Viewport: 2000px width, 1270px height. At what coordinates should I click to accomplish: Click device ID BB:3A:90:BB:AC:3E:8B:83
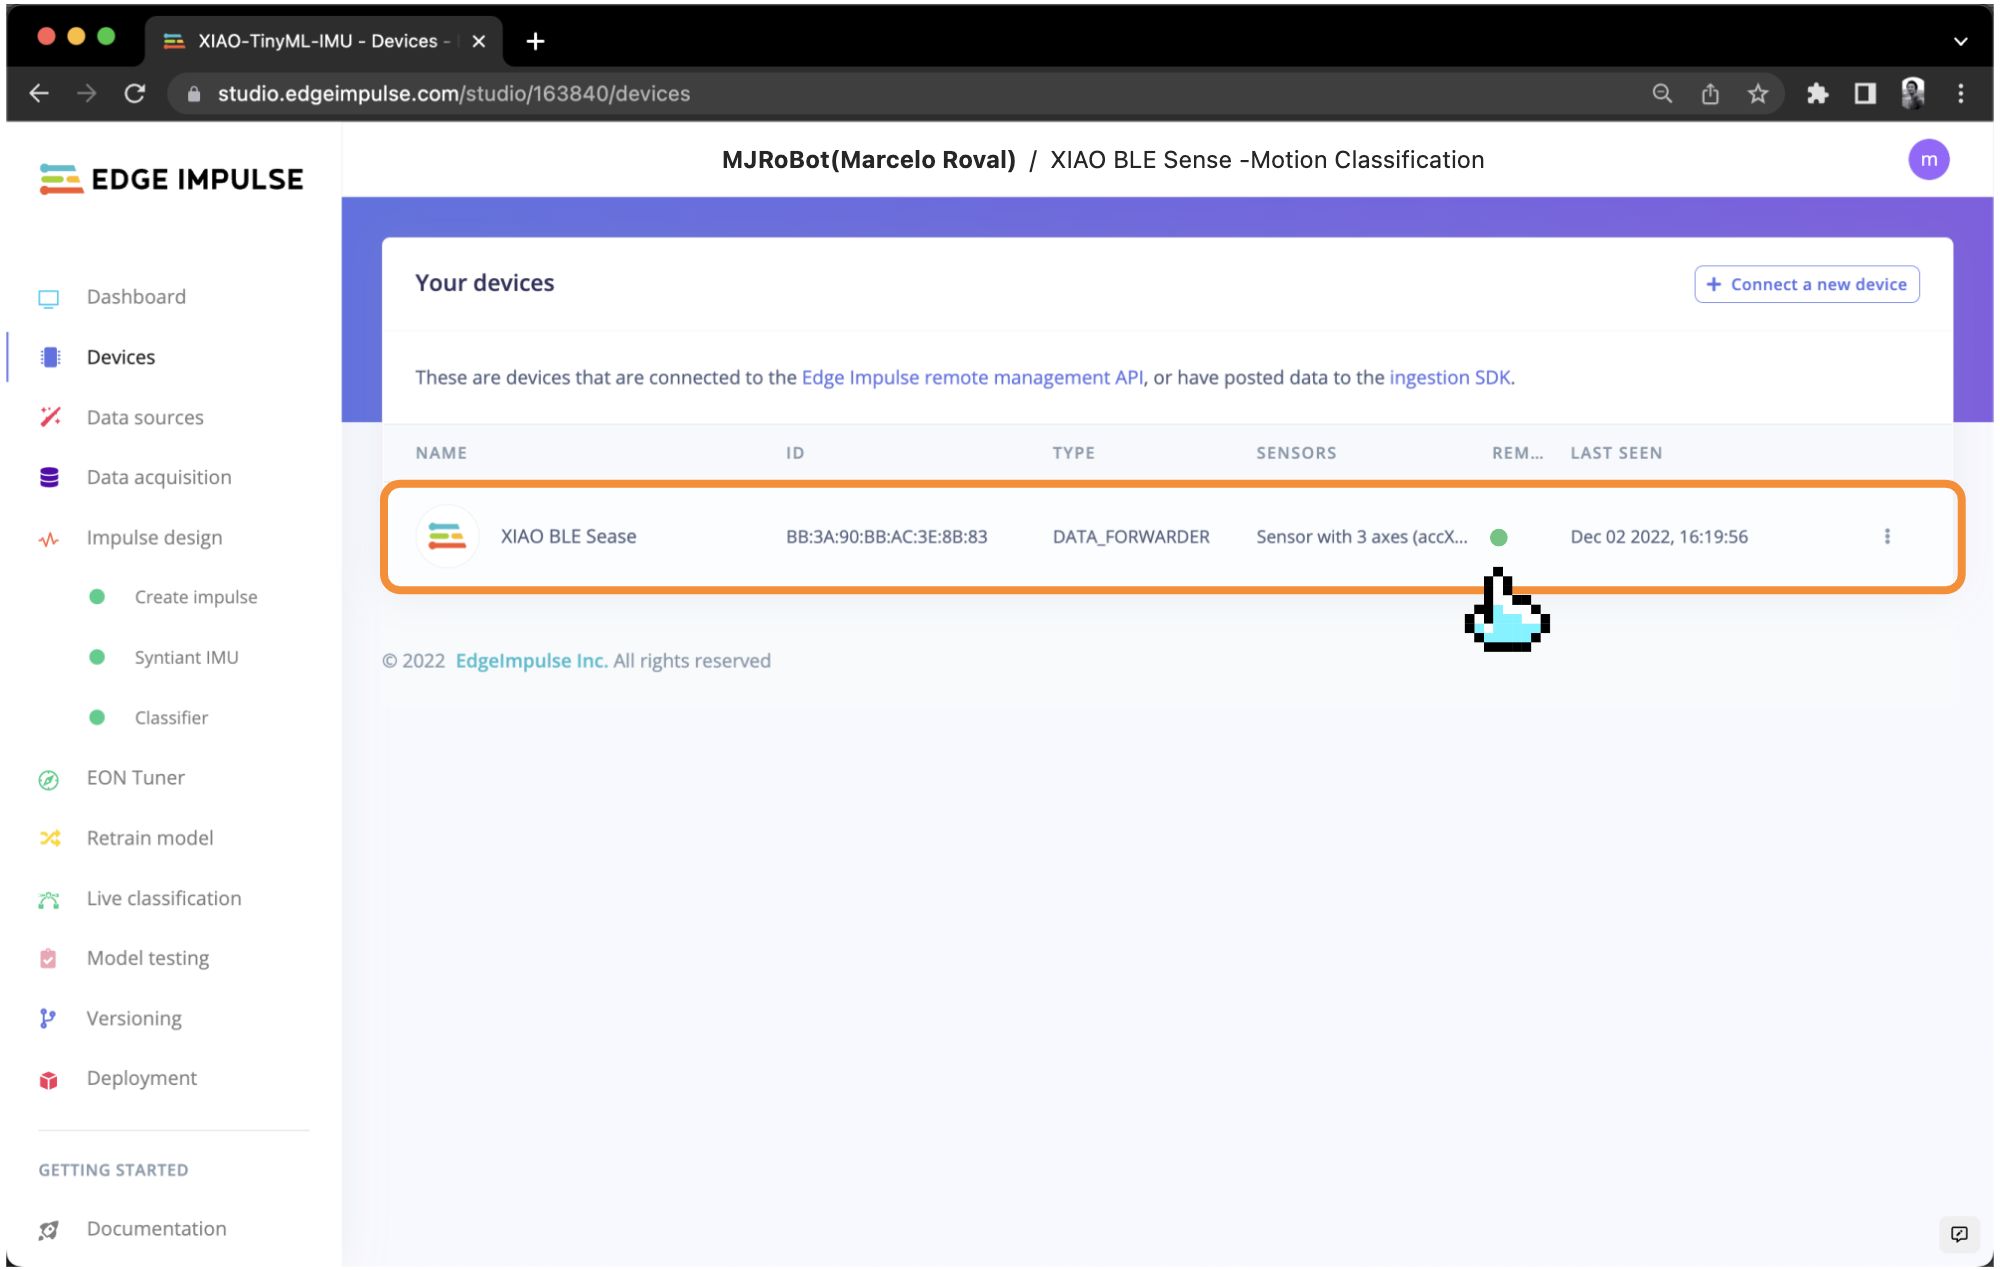[x=886, y=537]
